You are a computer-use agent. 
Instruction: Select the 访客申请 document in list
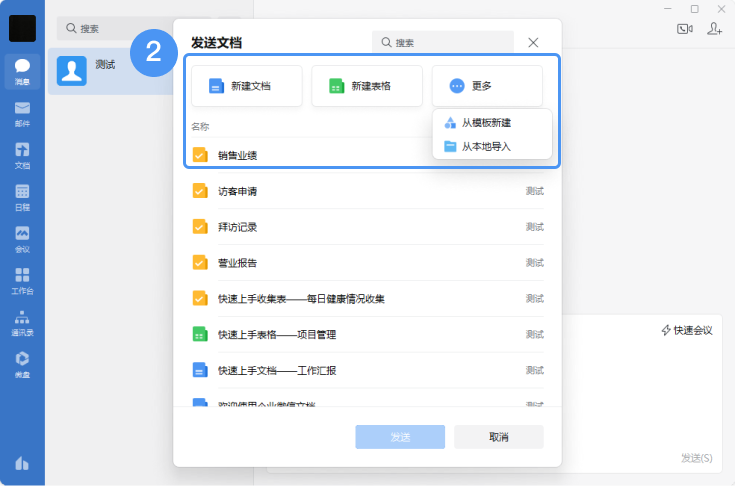coord(238,191)
